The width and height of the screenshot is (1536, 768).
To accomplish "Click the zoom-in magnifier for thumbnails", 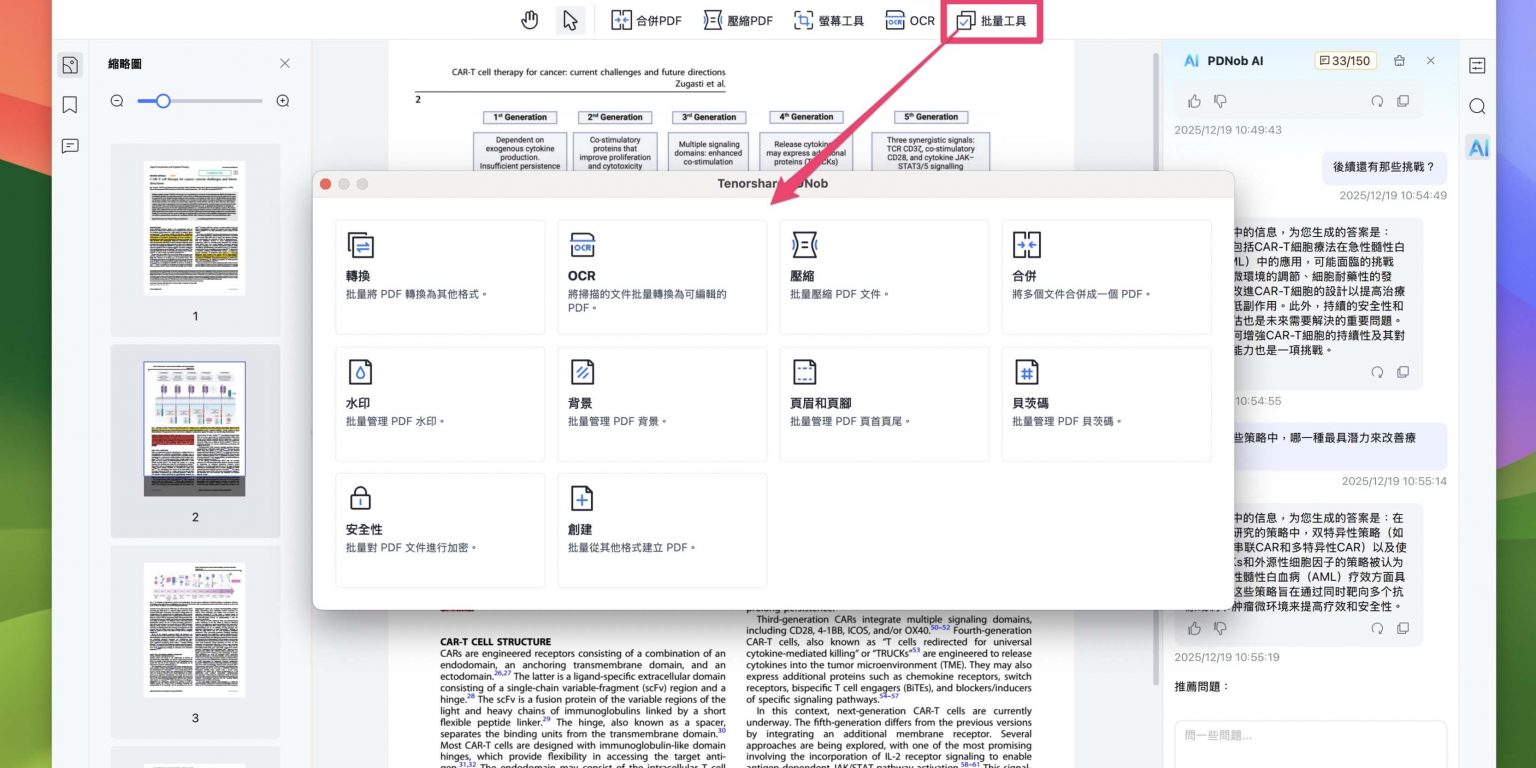I will tap(283, 101).
